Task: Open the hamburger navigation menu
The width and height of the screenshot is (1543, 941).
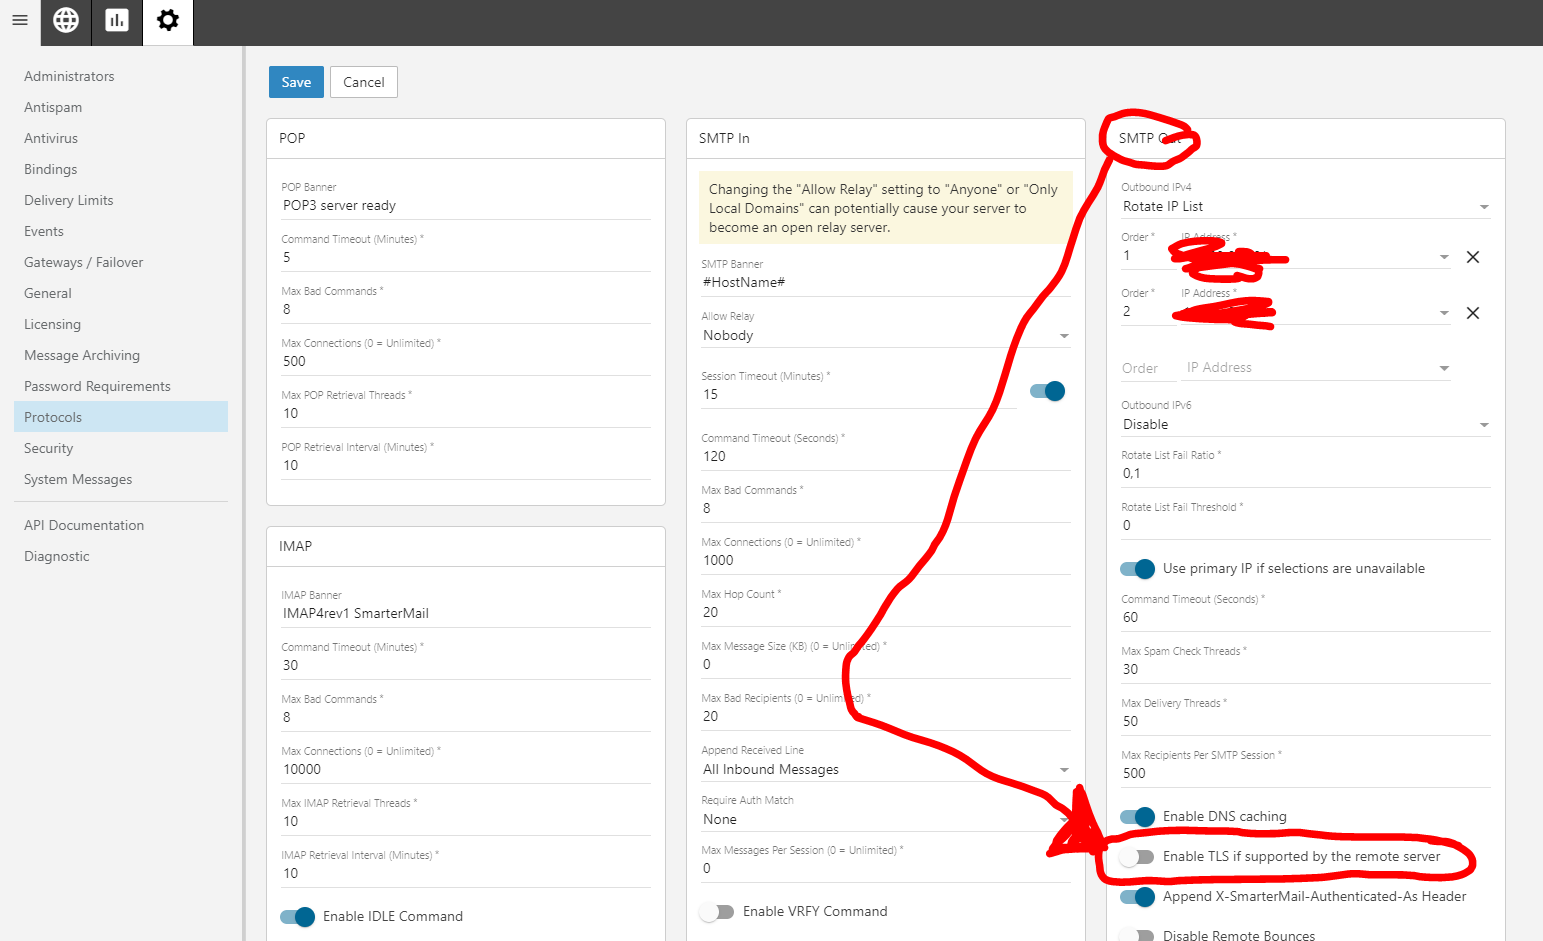Action: point(20,20)
